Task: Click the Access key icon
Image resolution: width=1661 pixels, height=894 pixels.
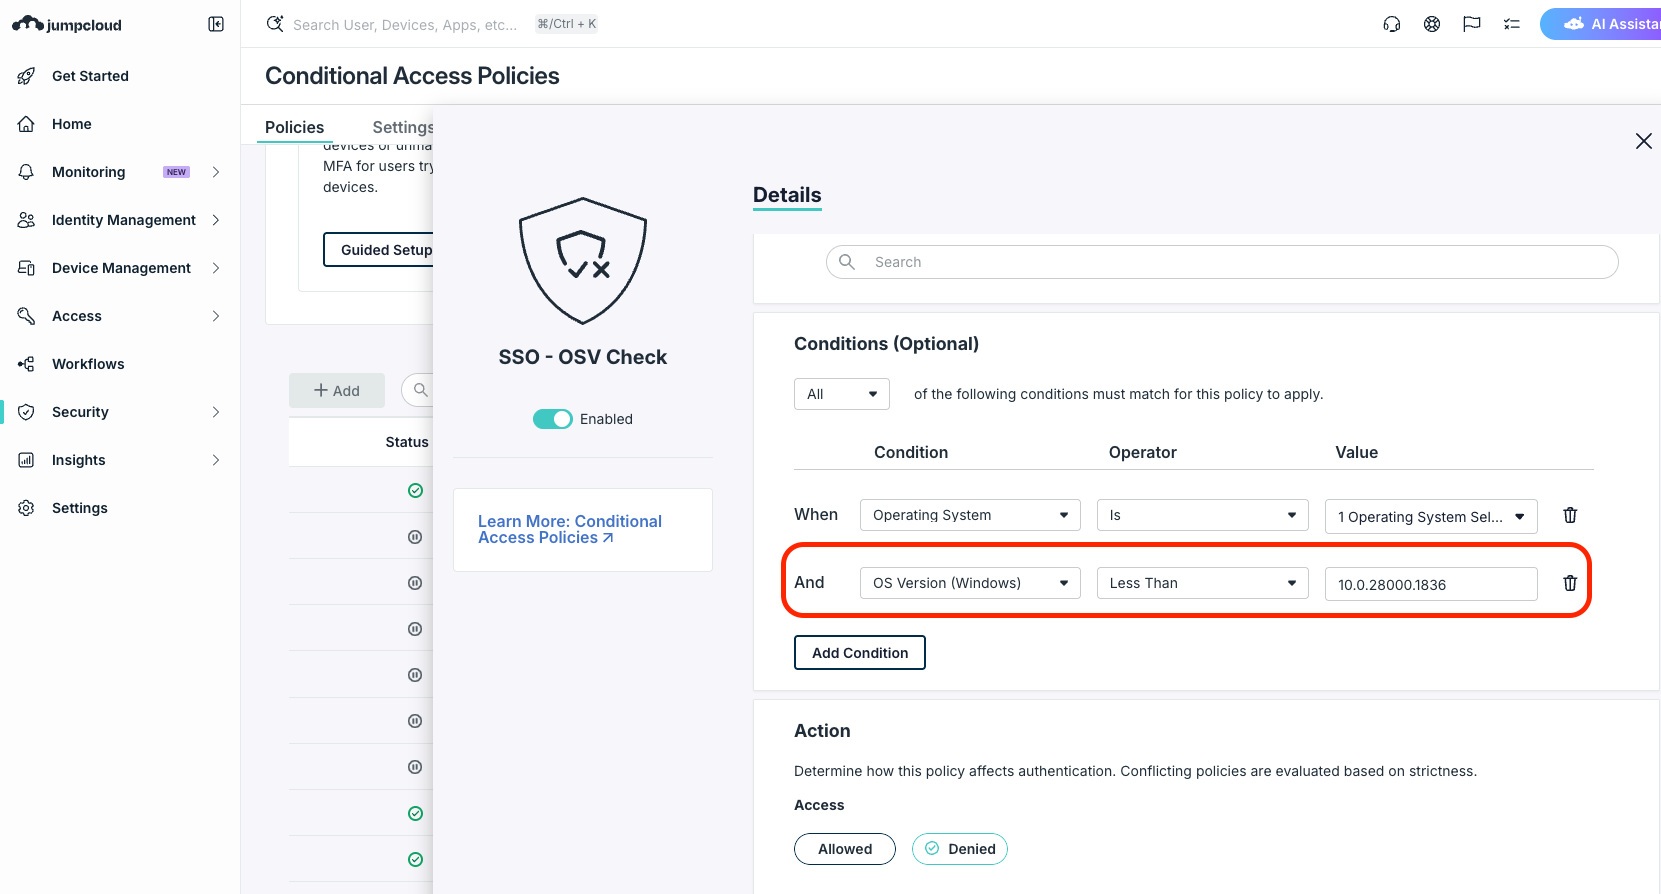Action: pos(27,316)
